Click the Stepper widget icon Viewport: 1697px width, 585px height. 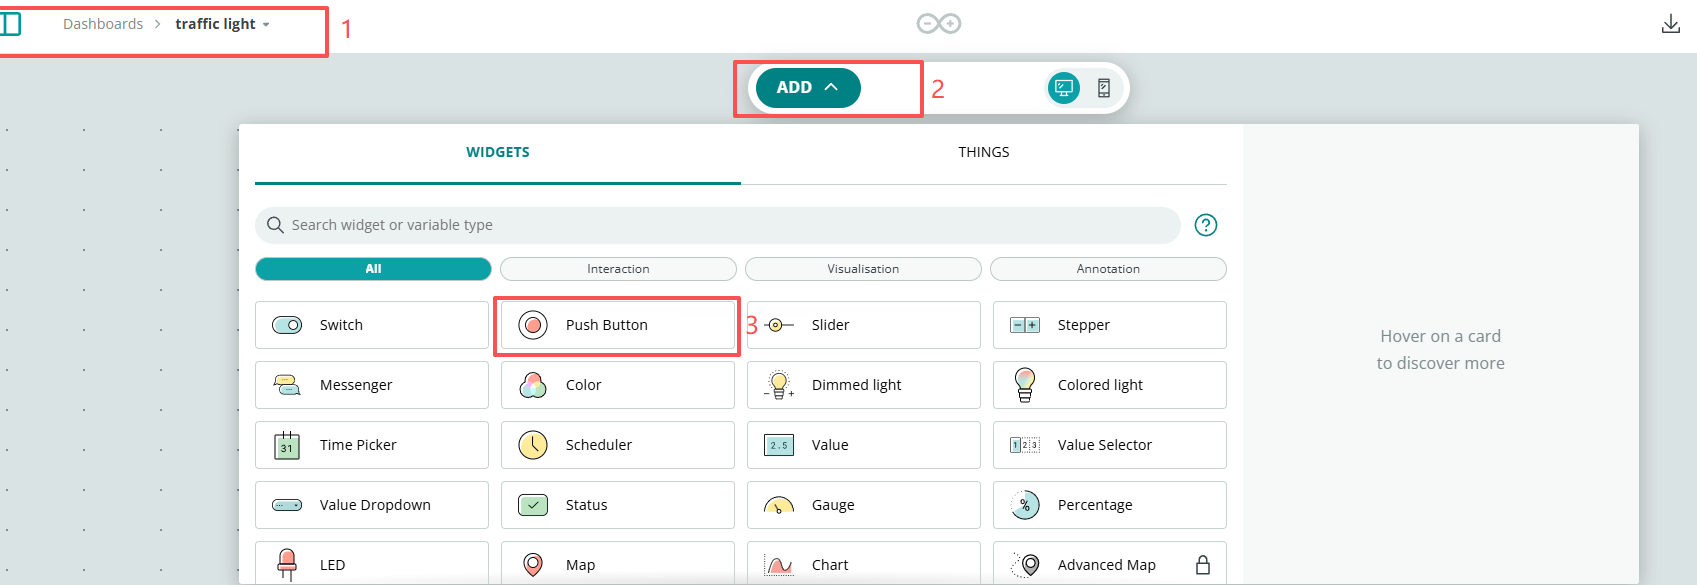[x=1025, y=325]
